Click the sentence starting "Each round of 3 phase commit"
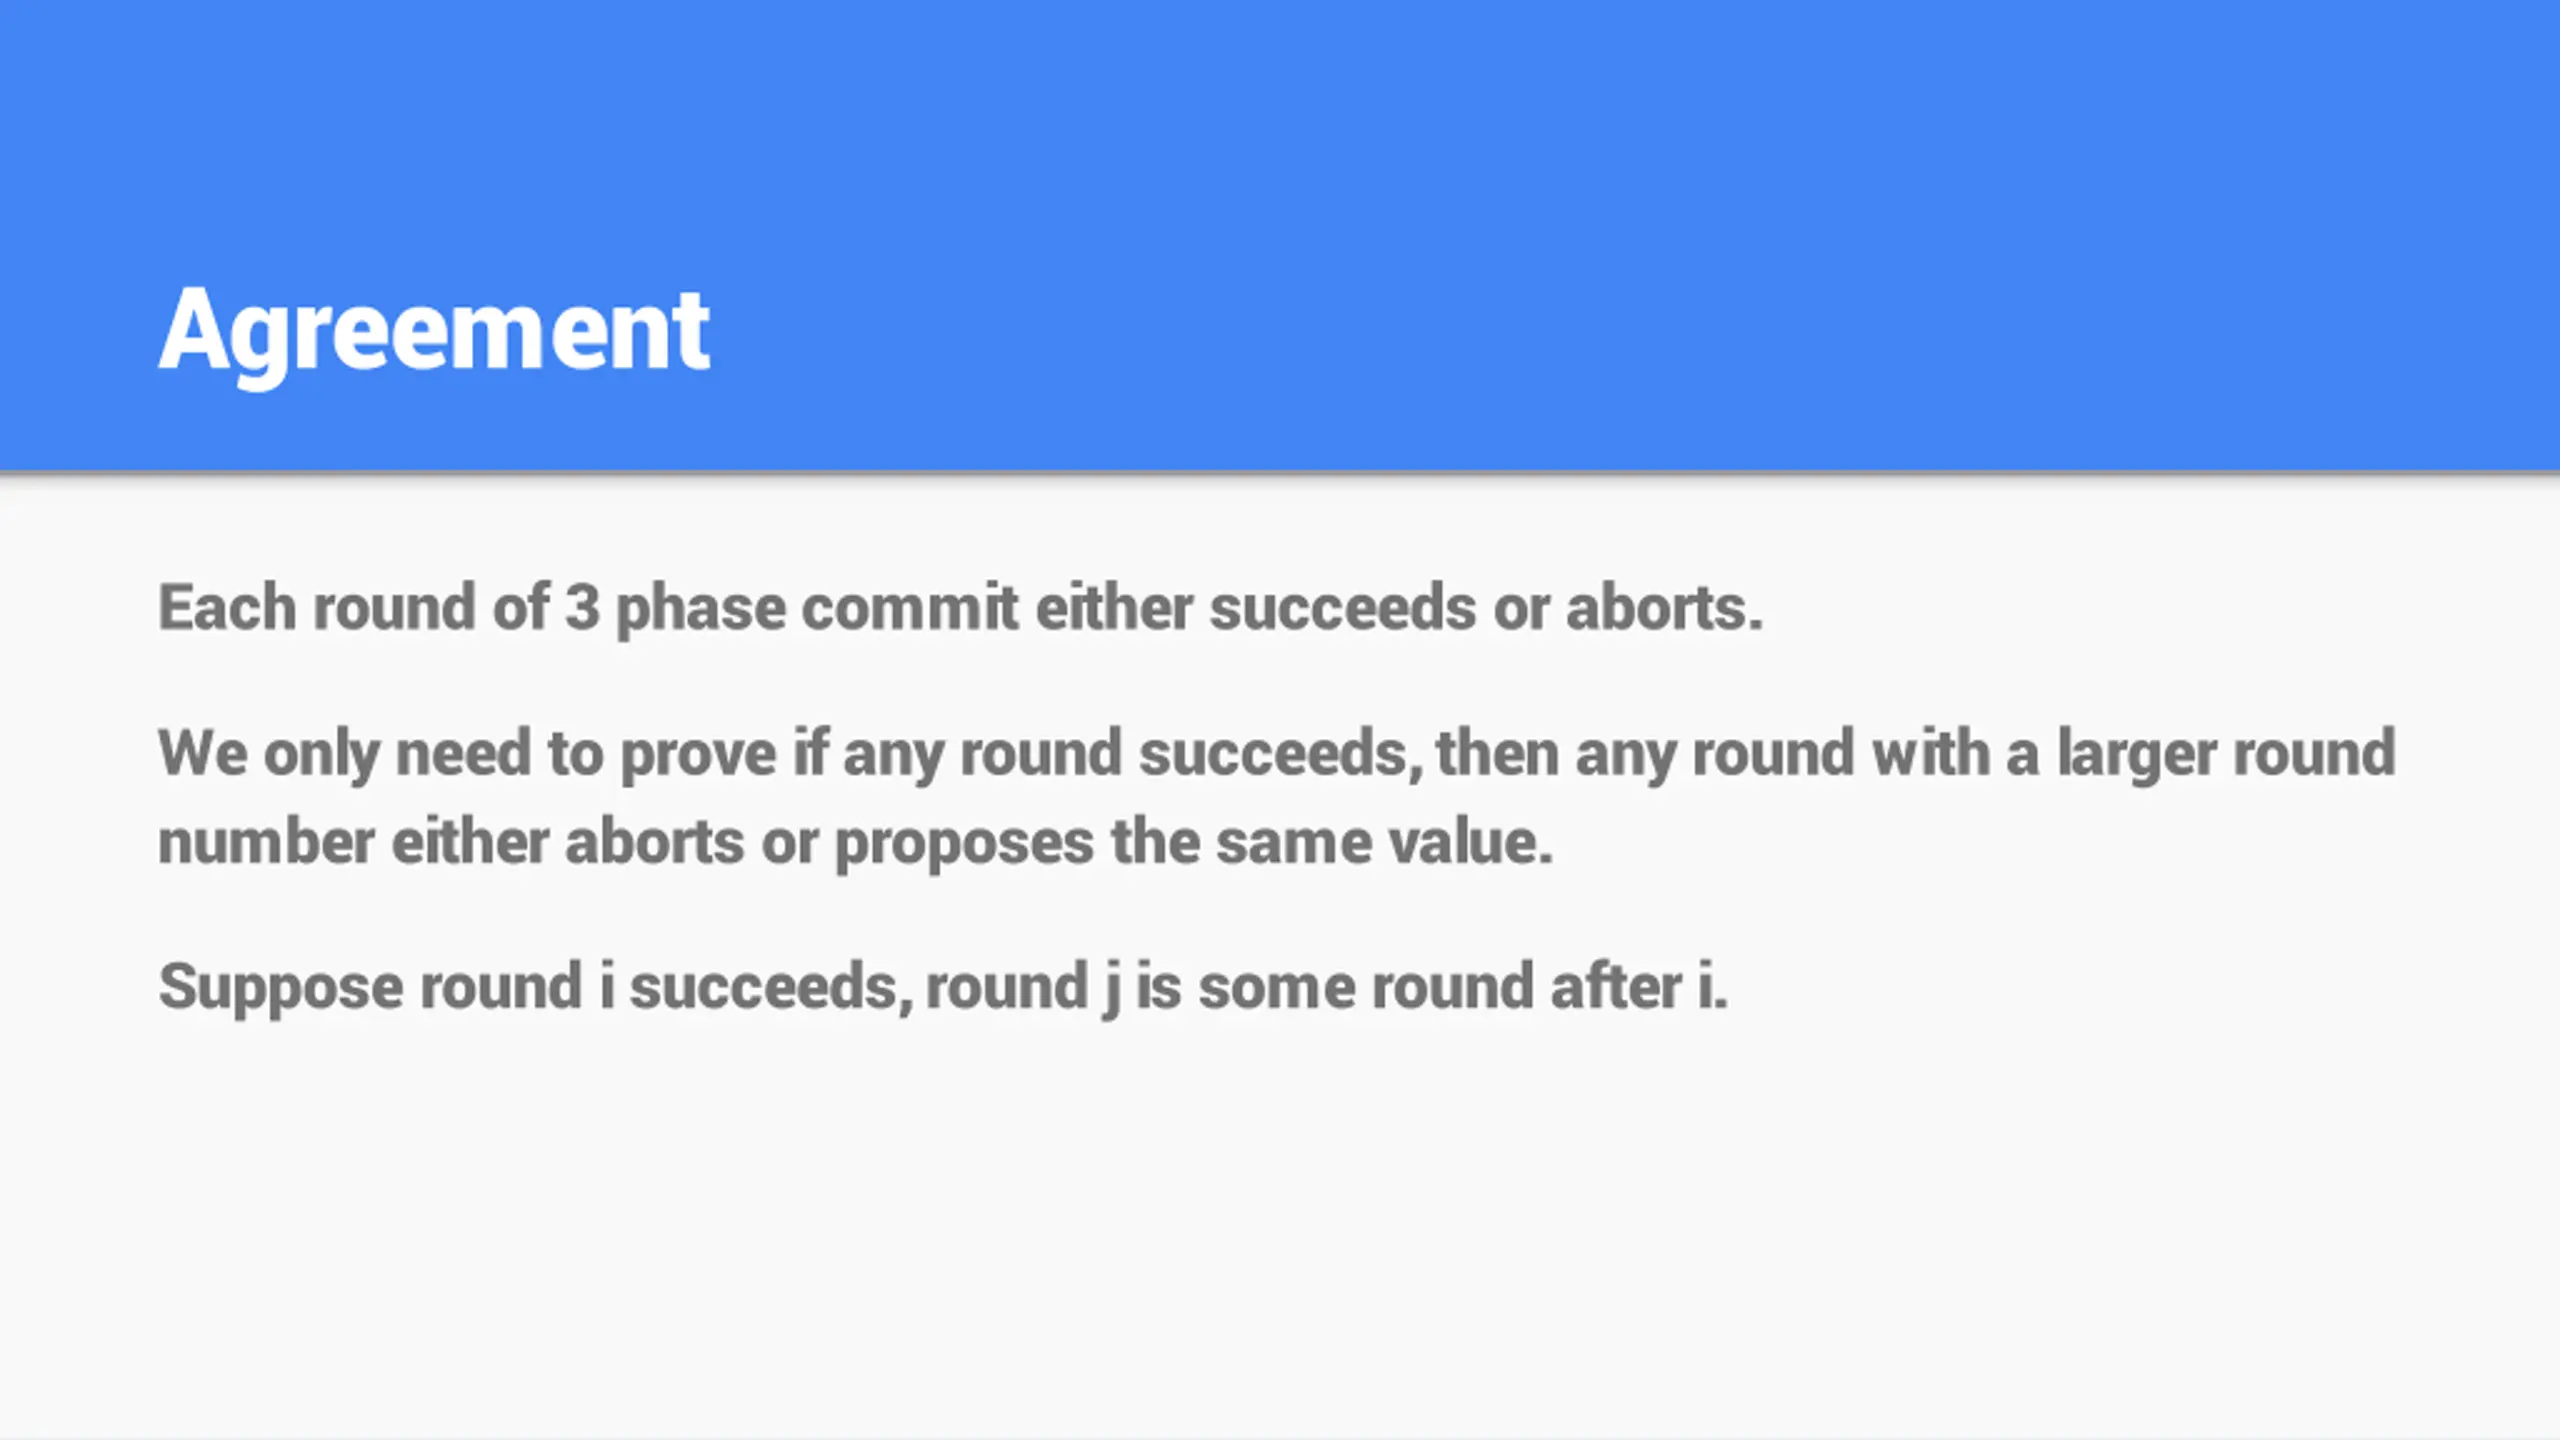 (960, 608)
